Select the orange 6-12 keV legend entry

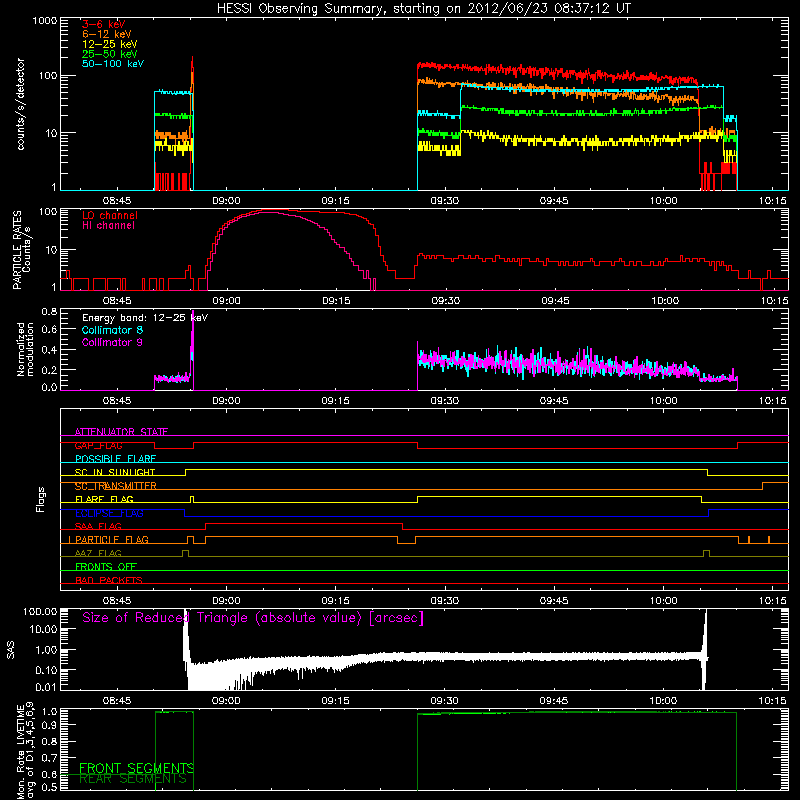click(107, 34)
